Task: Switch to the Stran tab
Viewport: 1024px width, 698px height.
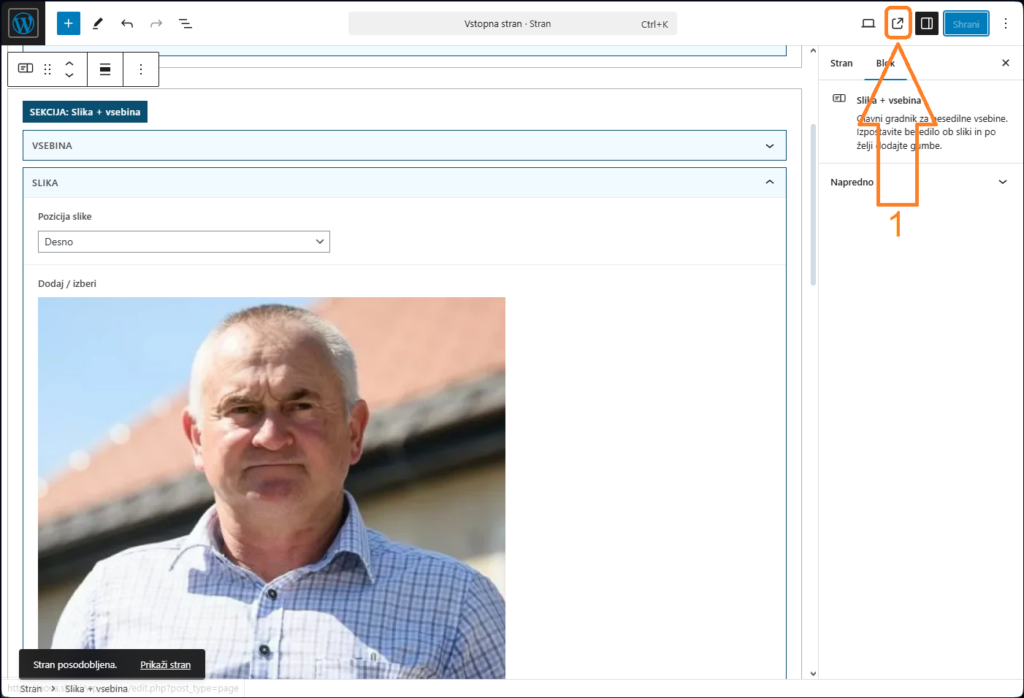Action: (x=841, y=63)
